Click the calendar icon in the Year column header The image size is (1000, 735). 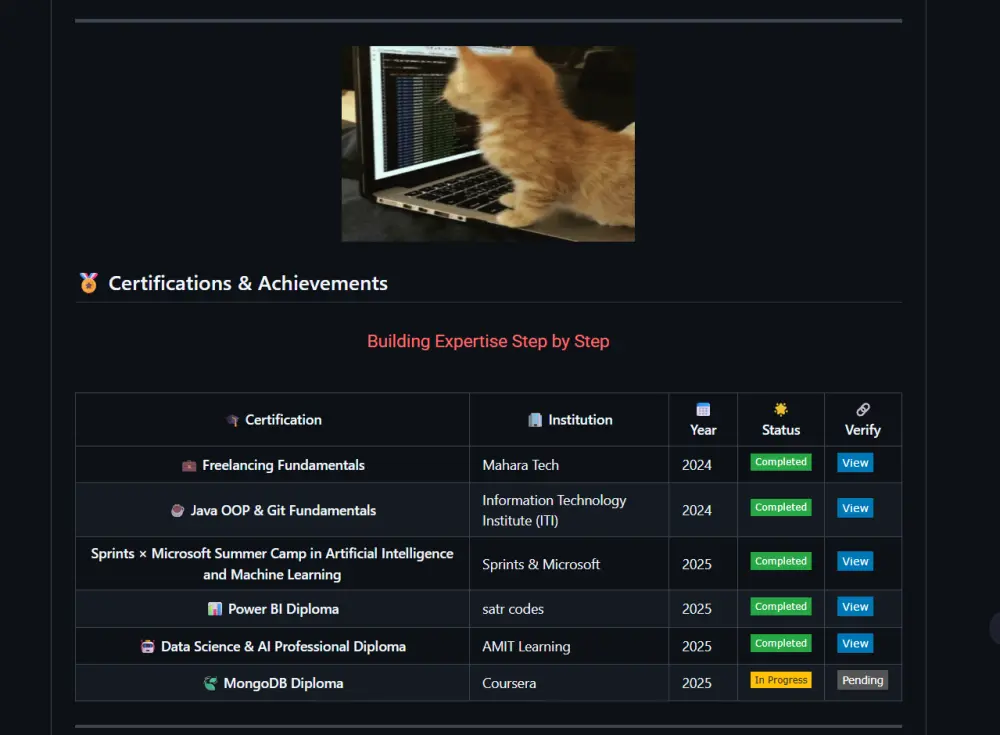(x=703, y=408)
